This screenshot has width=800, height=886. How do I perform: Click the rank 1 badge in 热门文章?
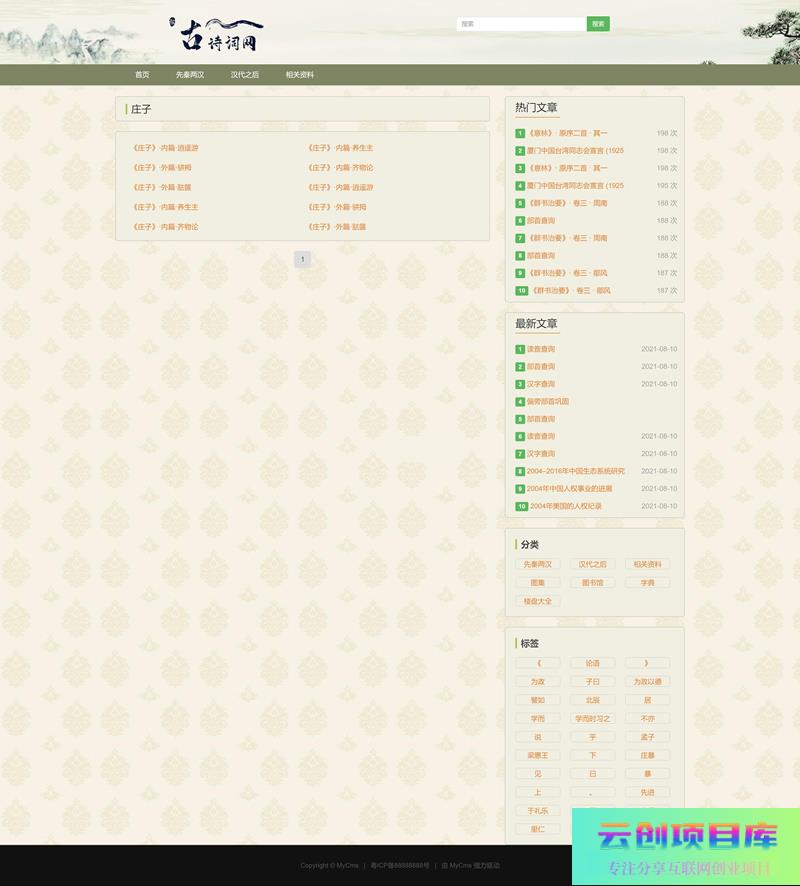click(520, 133)
